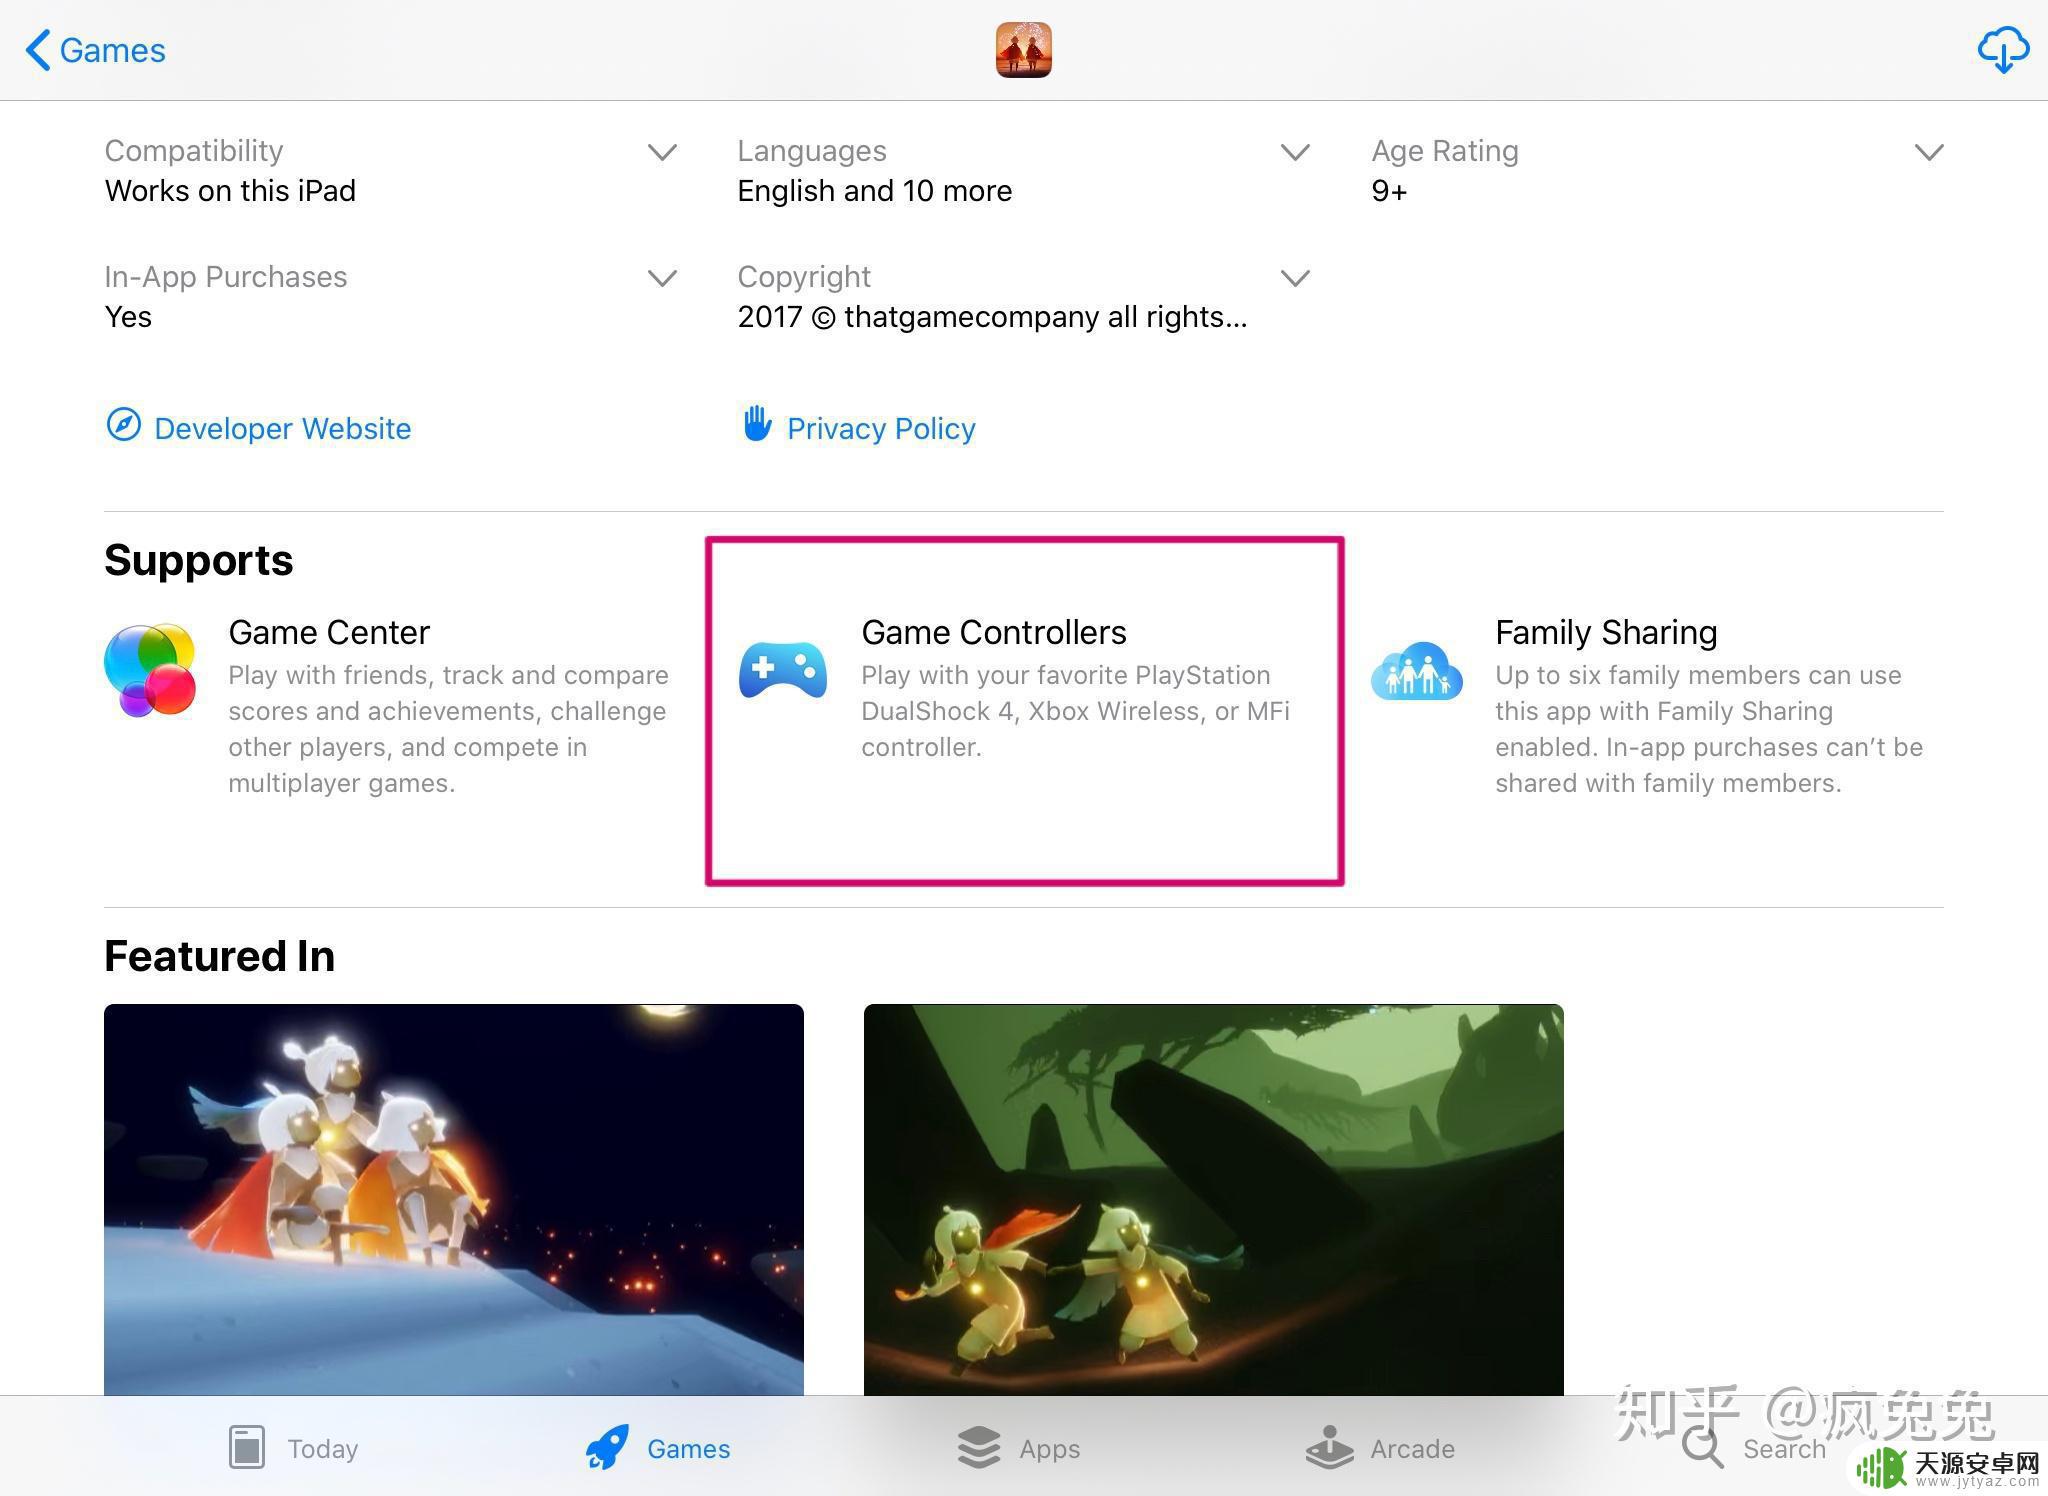
Task: Click the Family Sharing cloud icon
Action: [x=1417, y=671]
